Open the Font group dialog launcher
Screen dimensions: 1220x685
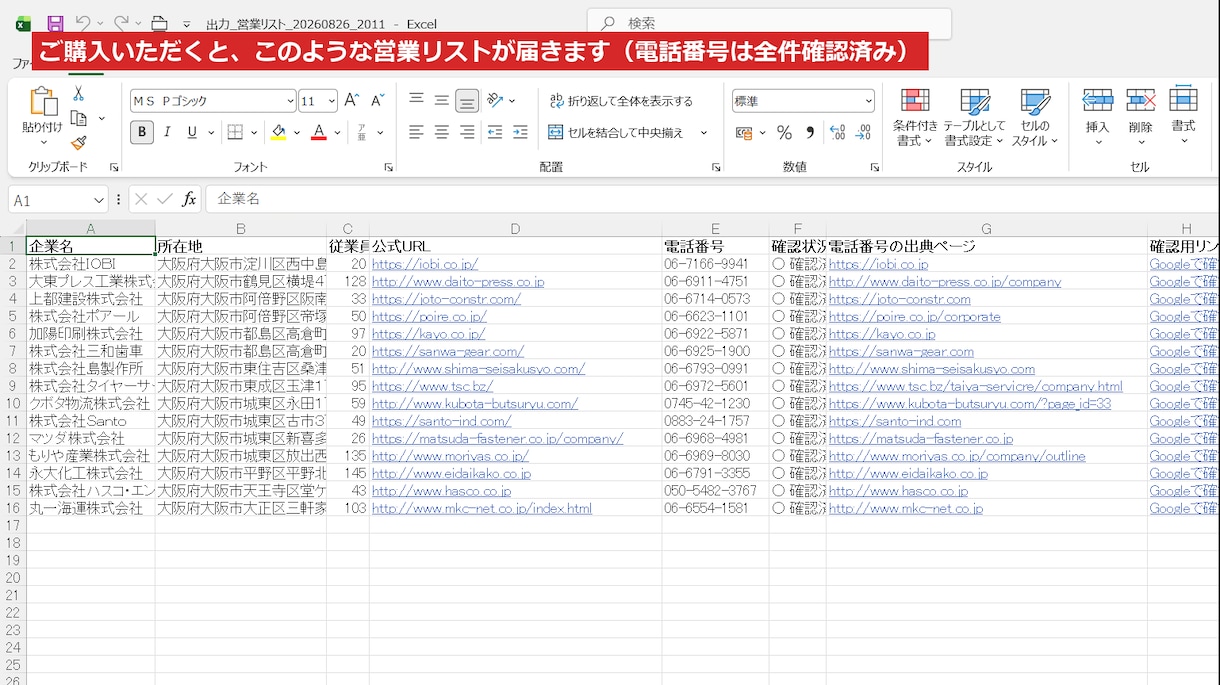[x=391, y=168]
